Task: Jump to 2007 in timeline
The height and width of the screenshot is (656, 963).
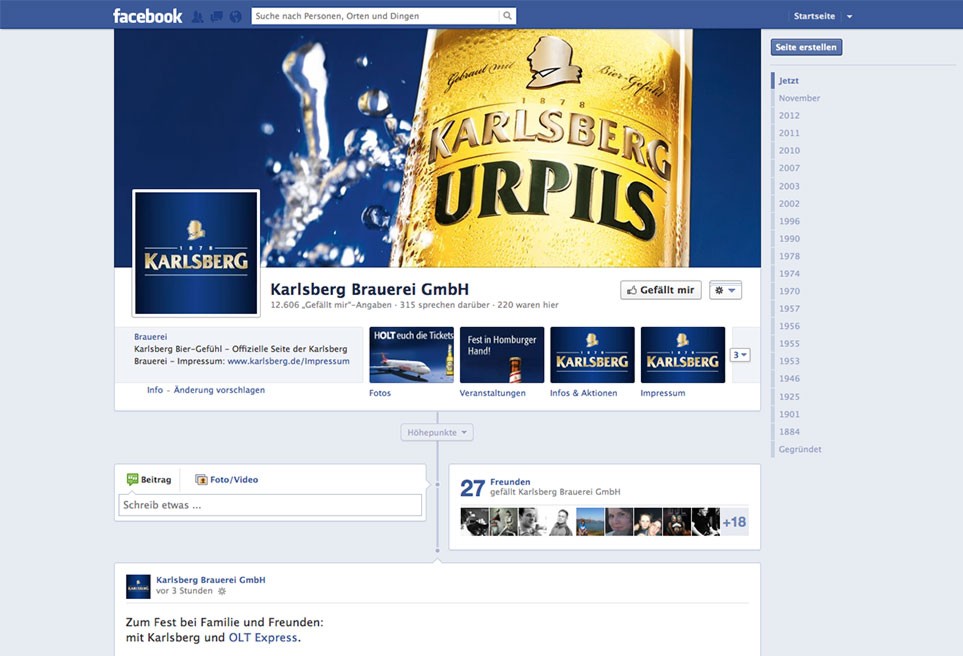Action: pyautogui.click(x=789, y=168)
